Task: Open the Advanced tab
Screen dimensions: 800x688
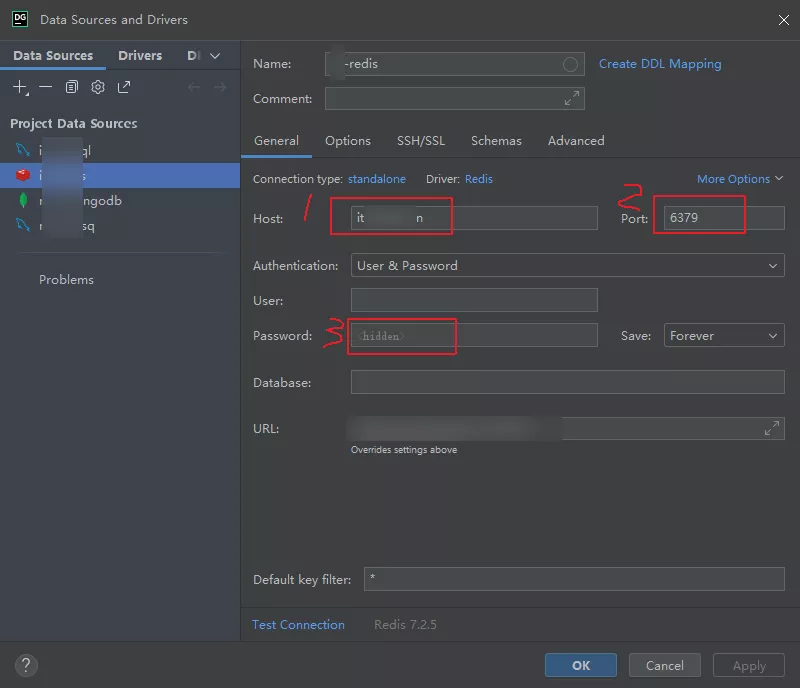Action: click(x=576, y=141)
